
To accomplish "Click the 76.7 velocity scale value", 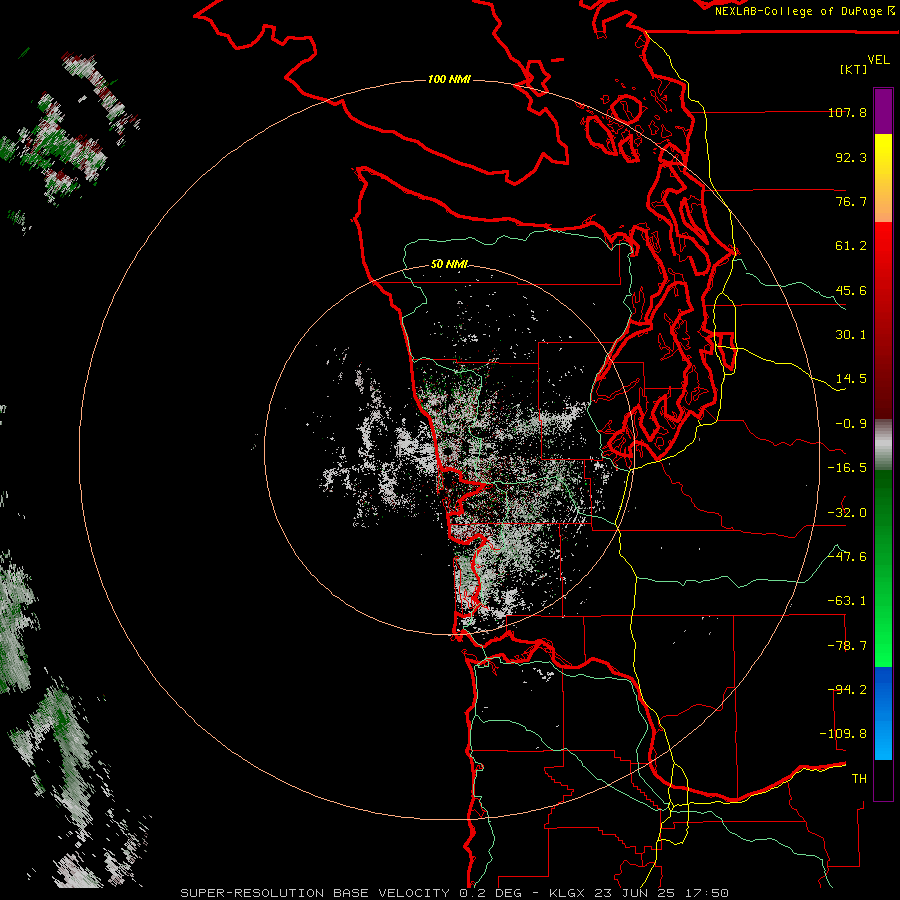I will 851,201.
